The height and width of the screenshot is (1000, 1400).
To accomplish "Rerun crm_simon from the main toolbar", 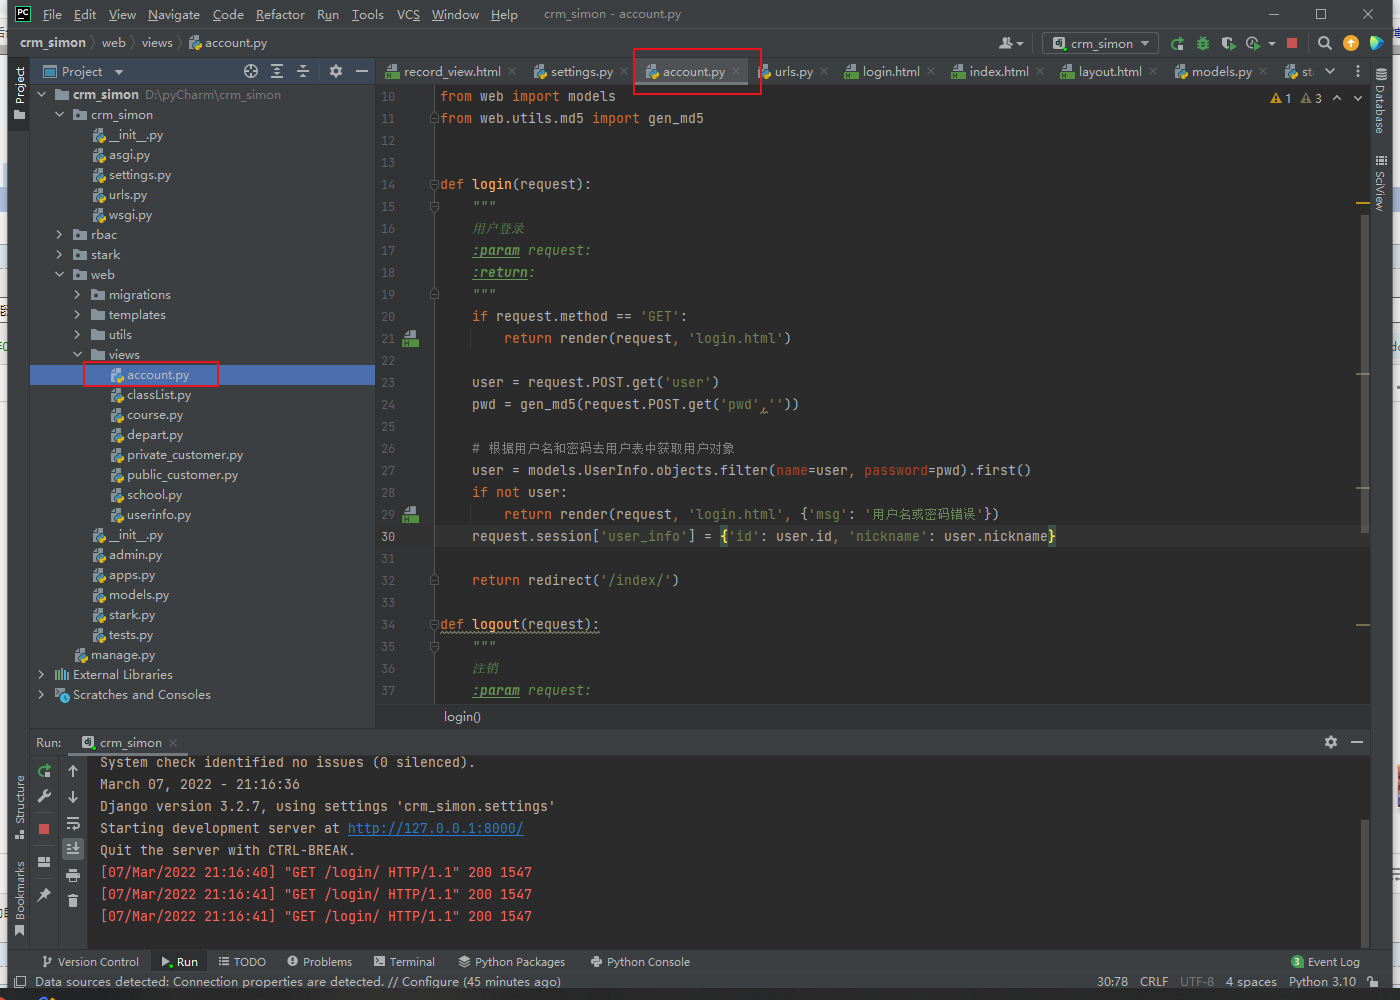I will click(1178, 43).
